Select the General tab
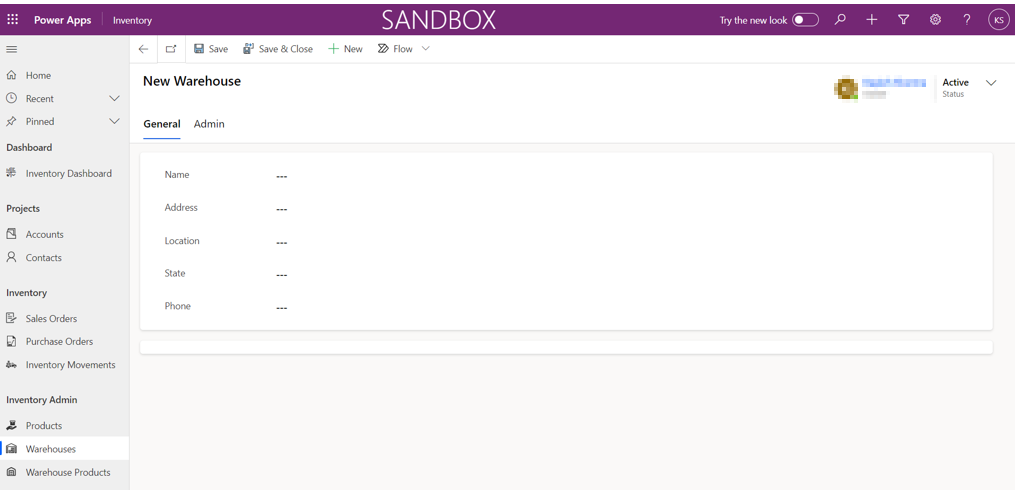This screenshot has width=1029, height=502. point(162,124)
